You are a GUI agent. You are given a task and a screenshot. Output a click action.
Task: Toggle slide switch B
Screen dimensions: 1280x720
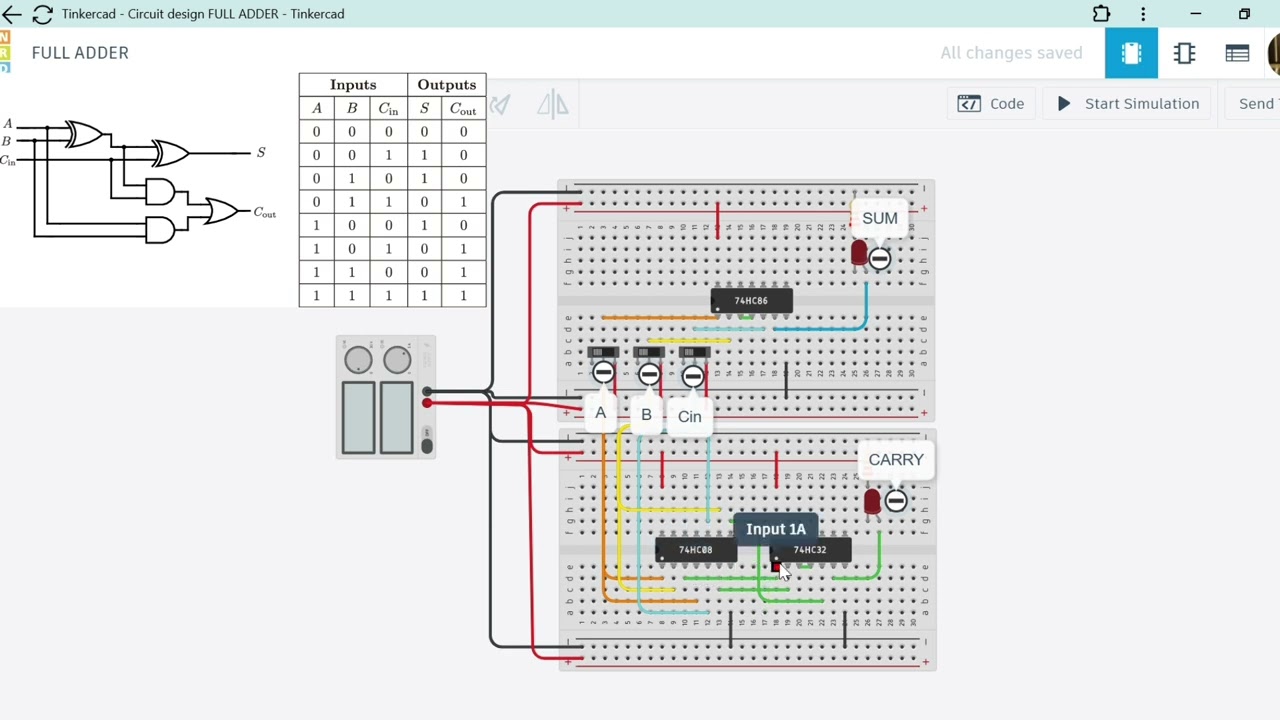coord(649,353)
